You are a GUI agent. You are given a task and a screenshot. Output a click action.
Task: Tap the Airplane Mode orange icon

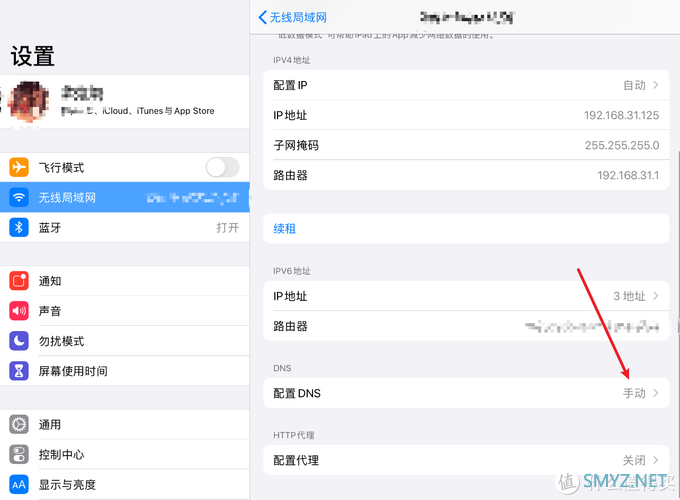point(19,167)
